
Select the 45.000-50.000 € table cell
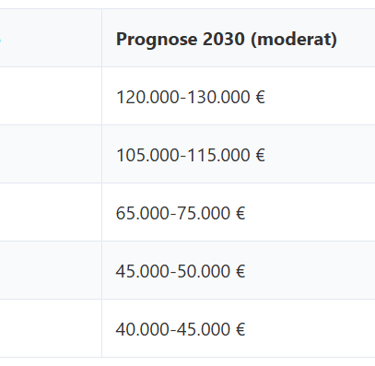pos(238,270)
